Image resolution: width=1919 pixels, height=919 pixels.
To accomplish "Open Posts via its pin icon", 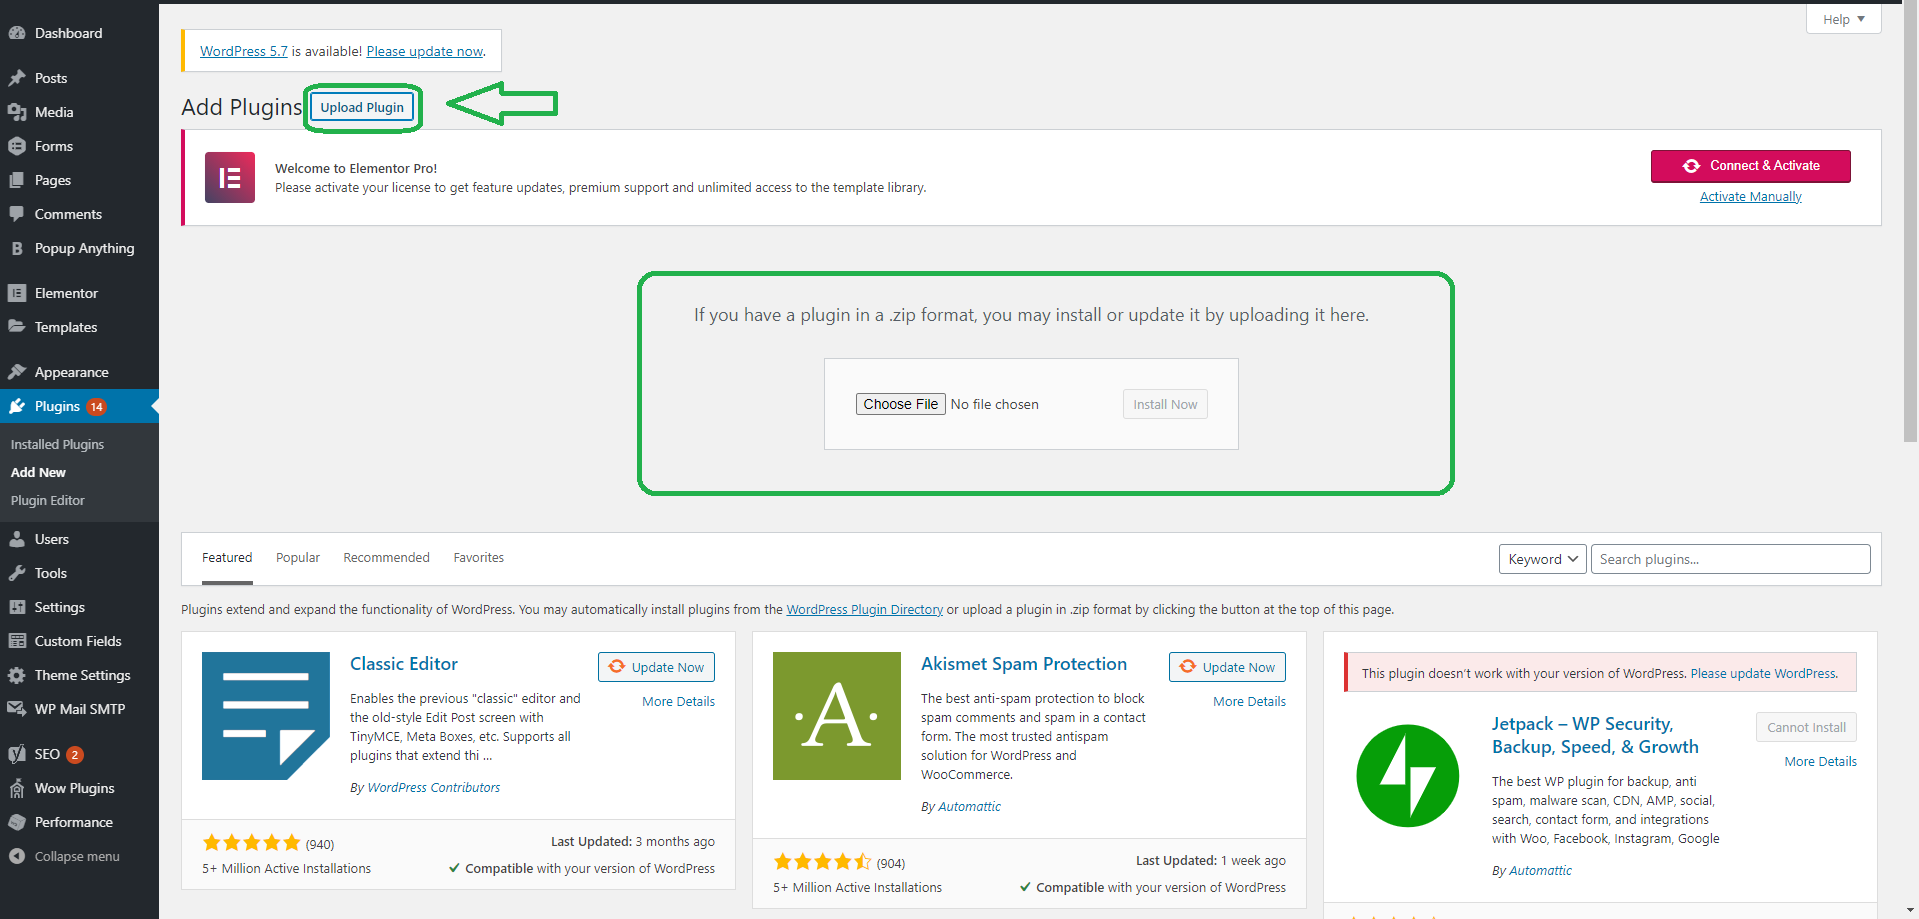I will [17, 78].
